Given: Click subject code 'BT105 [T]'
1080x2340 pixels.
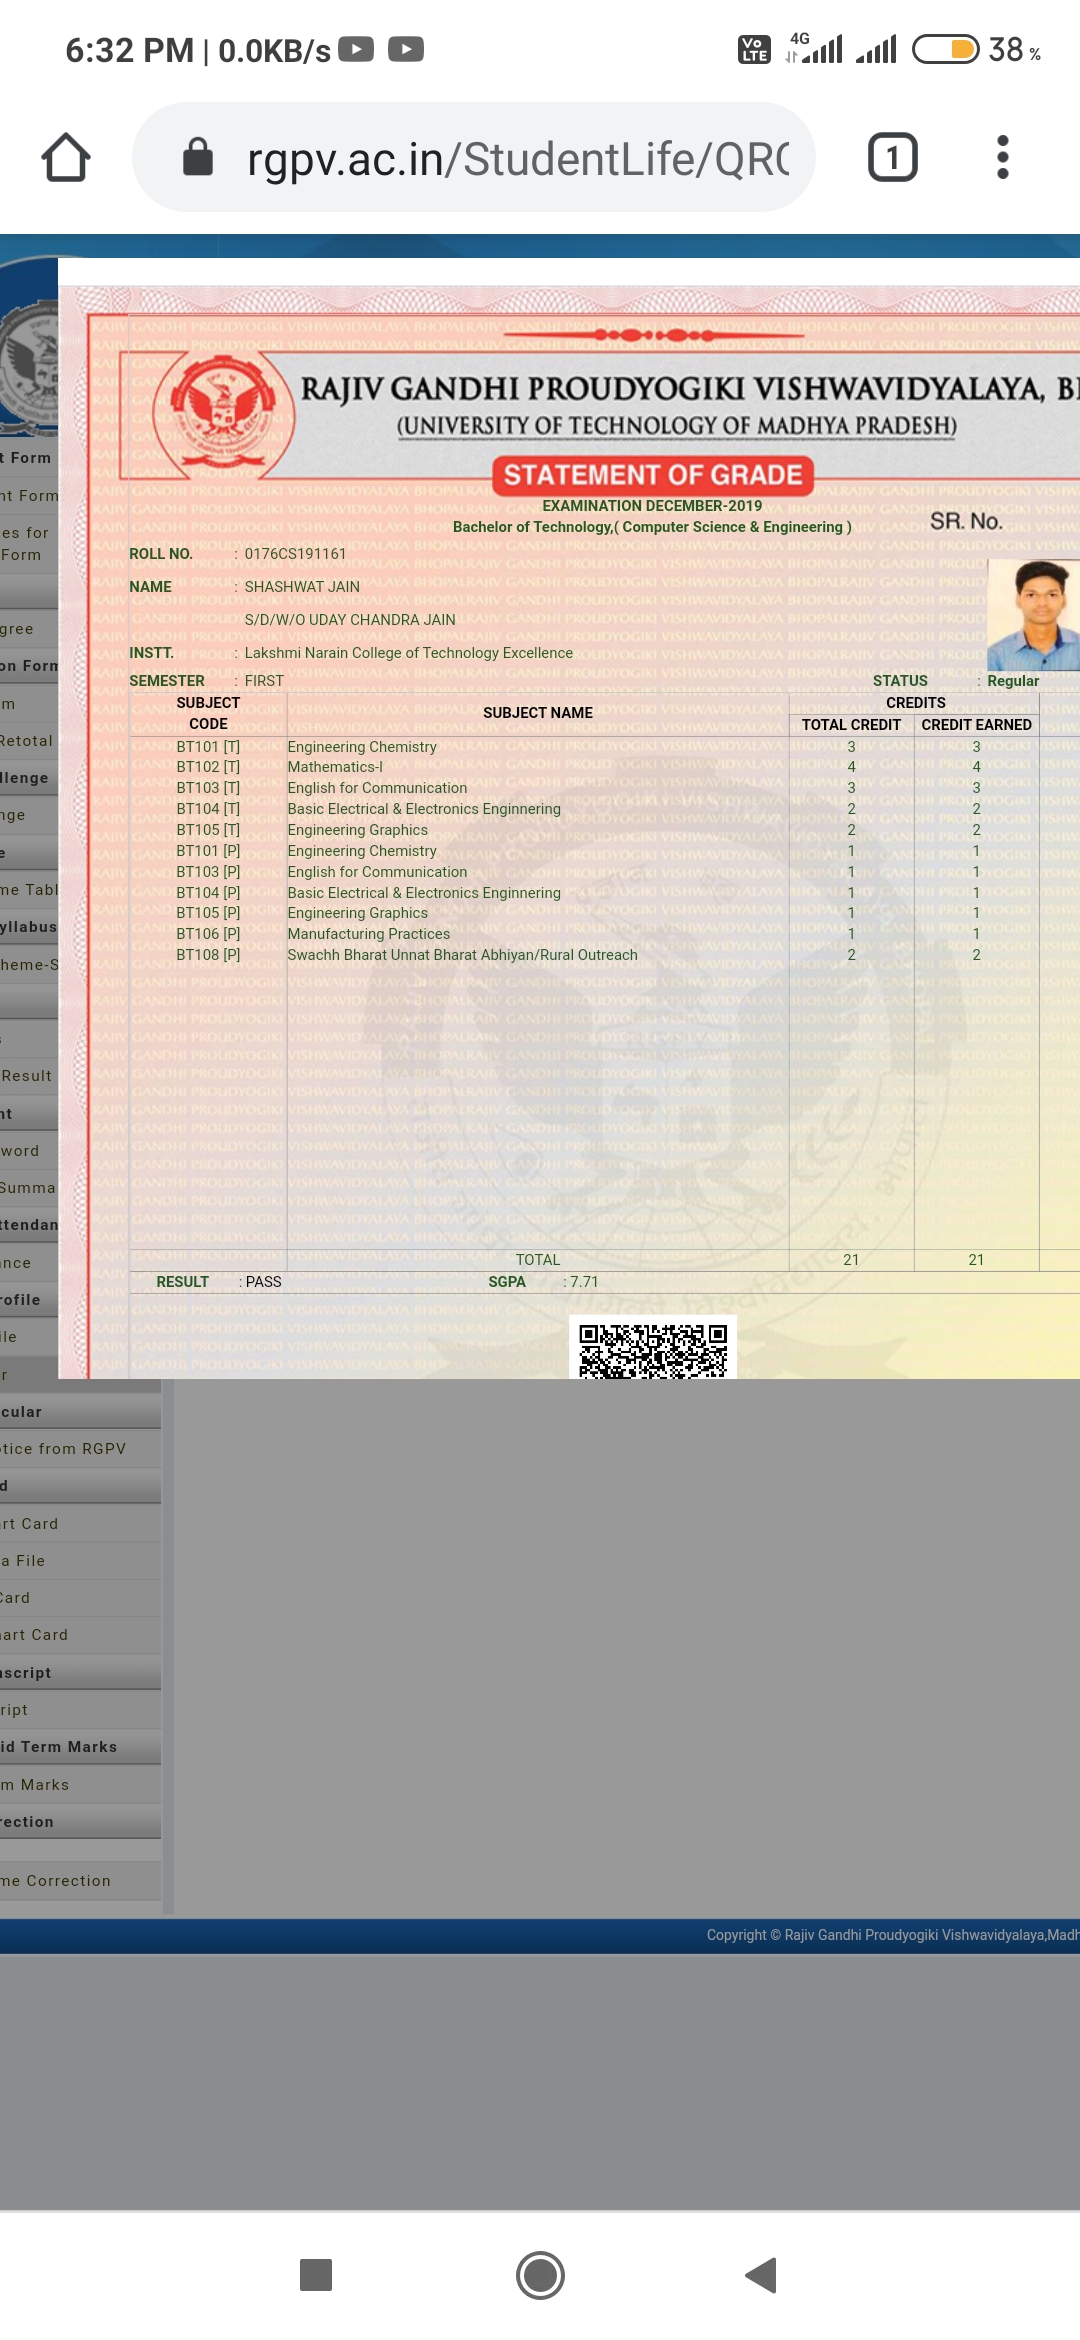Looking at the screenshot, I should pyautogui.click(x=208, y=830).
